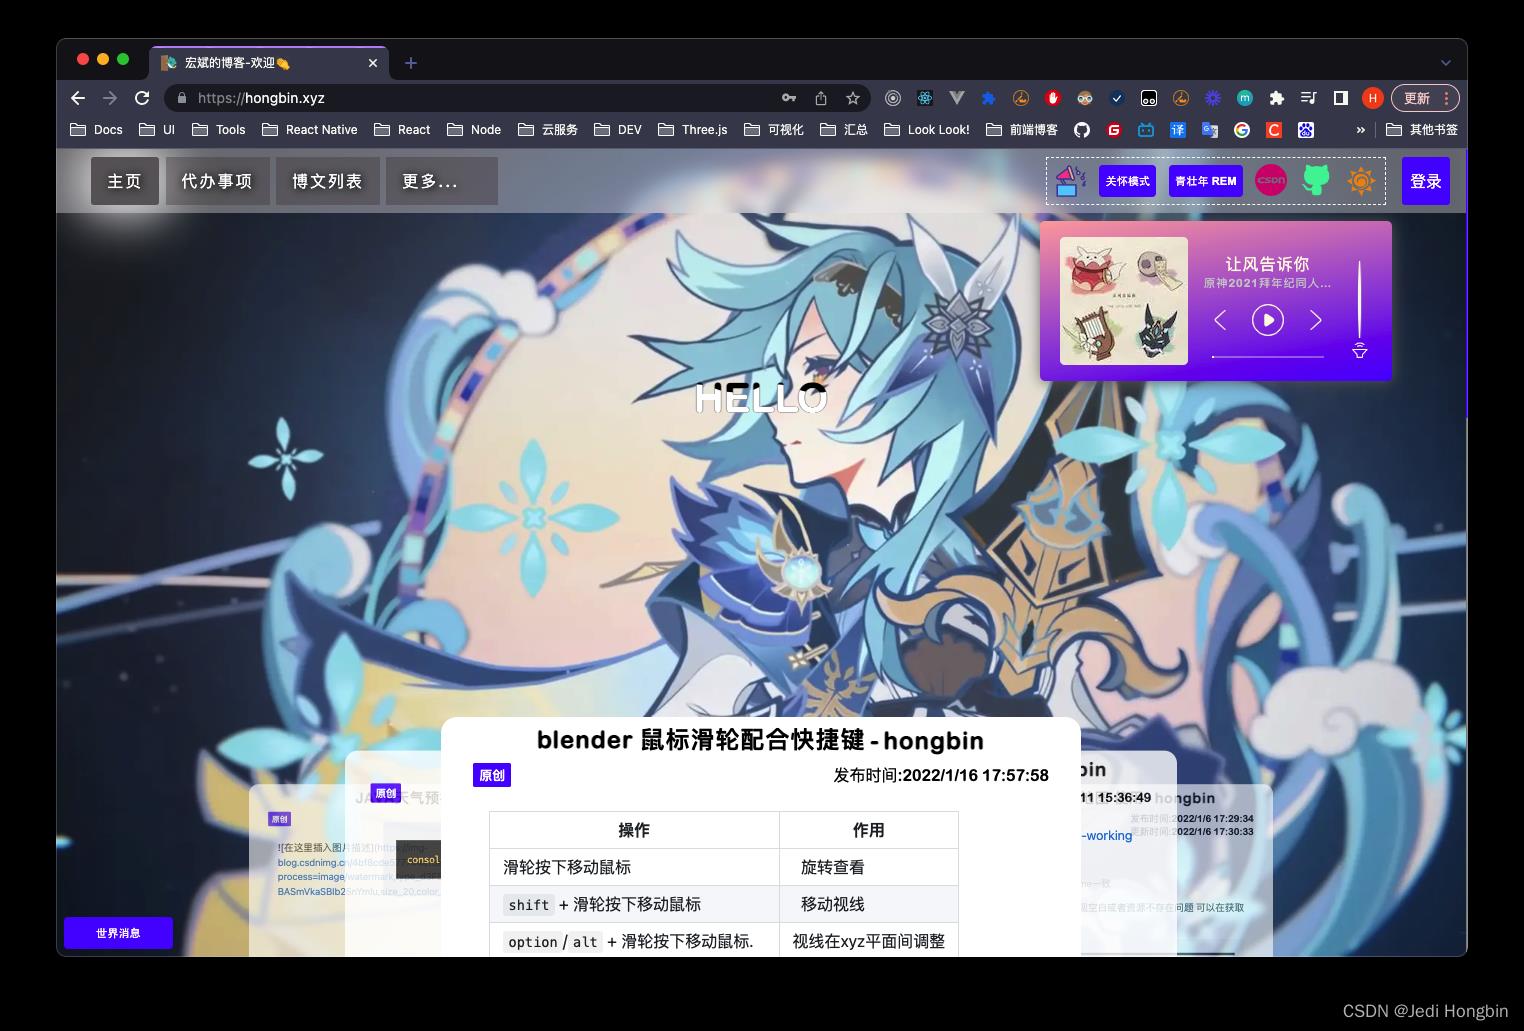The width and height of the screenshot is (1524, 1031).
Task: Open the red C CSDN bookmark icon
Action: click(x=1274, y=130)
